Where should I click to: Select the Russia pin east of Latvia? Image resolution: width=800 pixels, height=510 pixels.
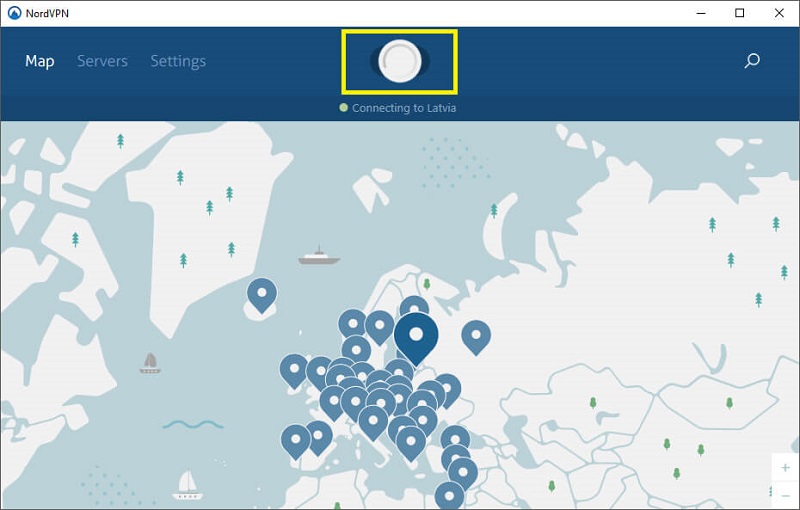476,335
